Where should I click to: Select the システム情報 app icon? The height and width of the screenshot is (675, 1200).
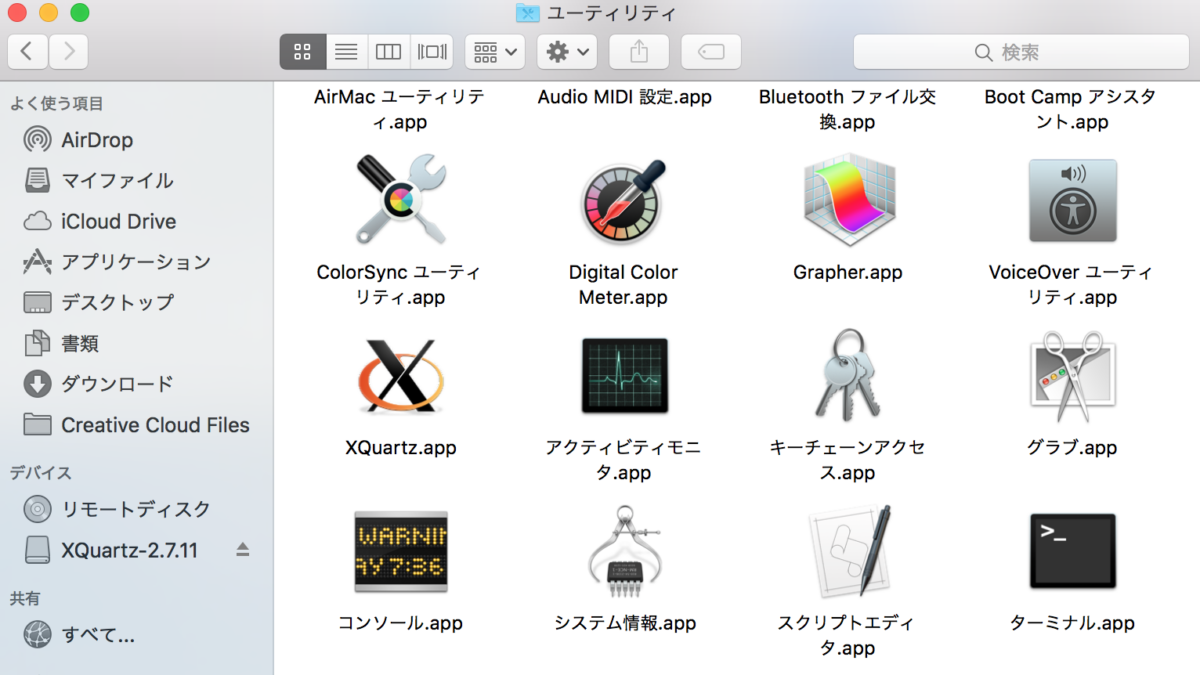624,551
